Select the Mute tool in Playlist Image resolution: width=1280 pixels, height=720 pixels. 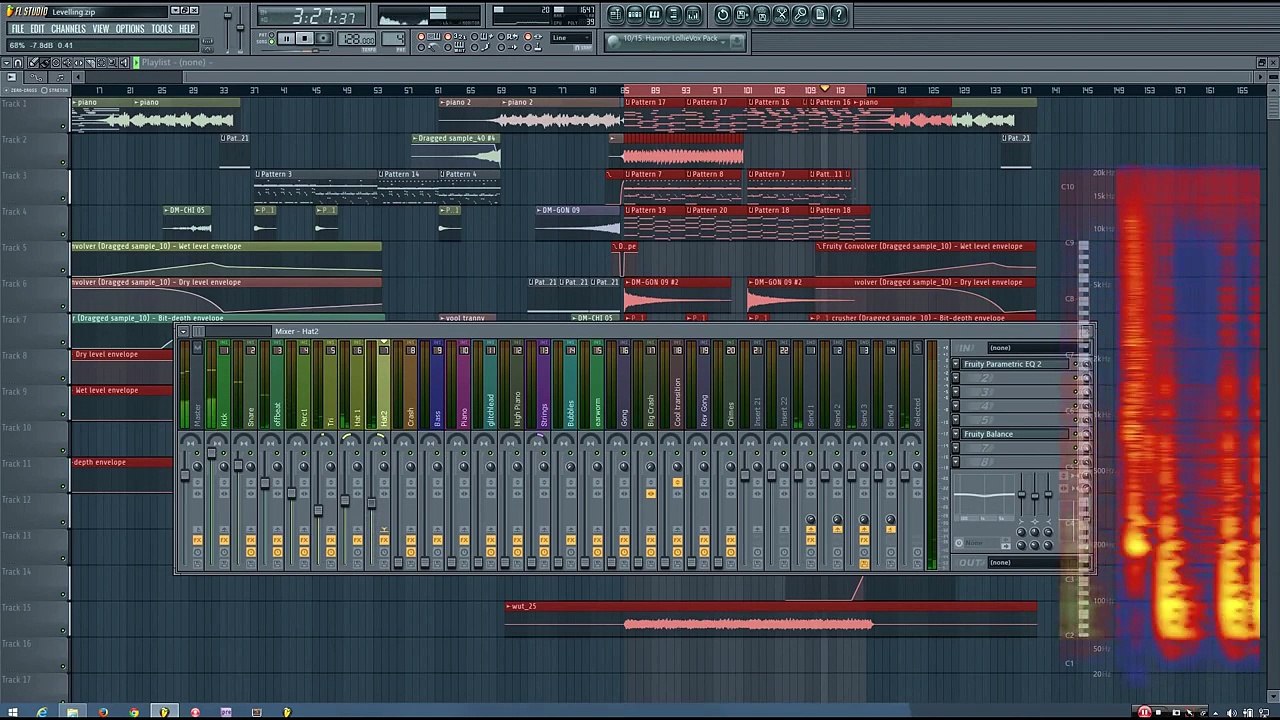coord(67,62)
